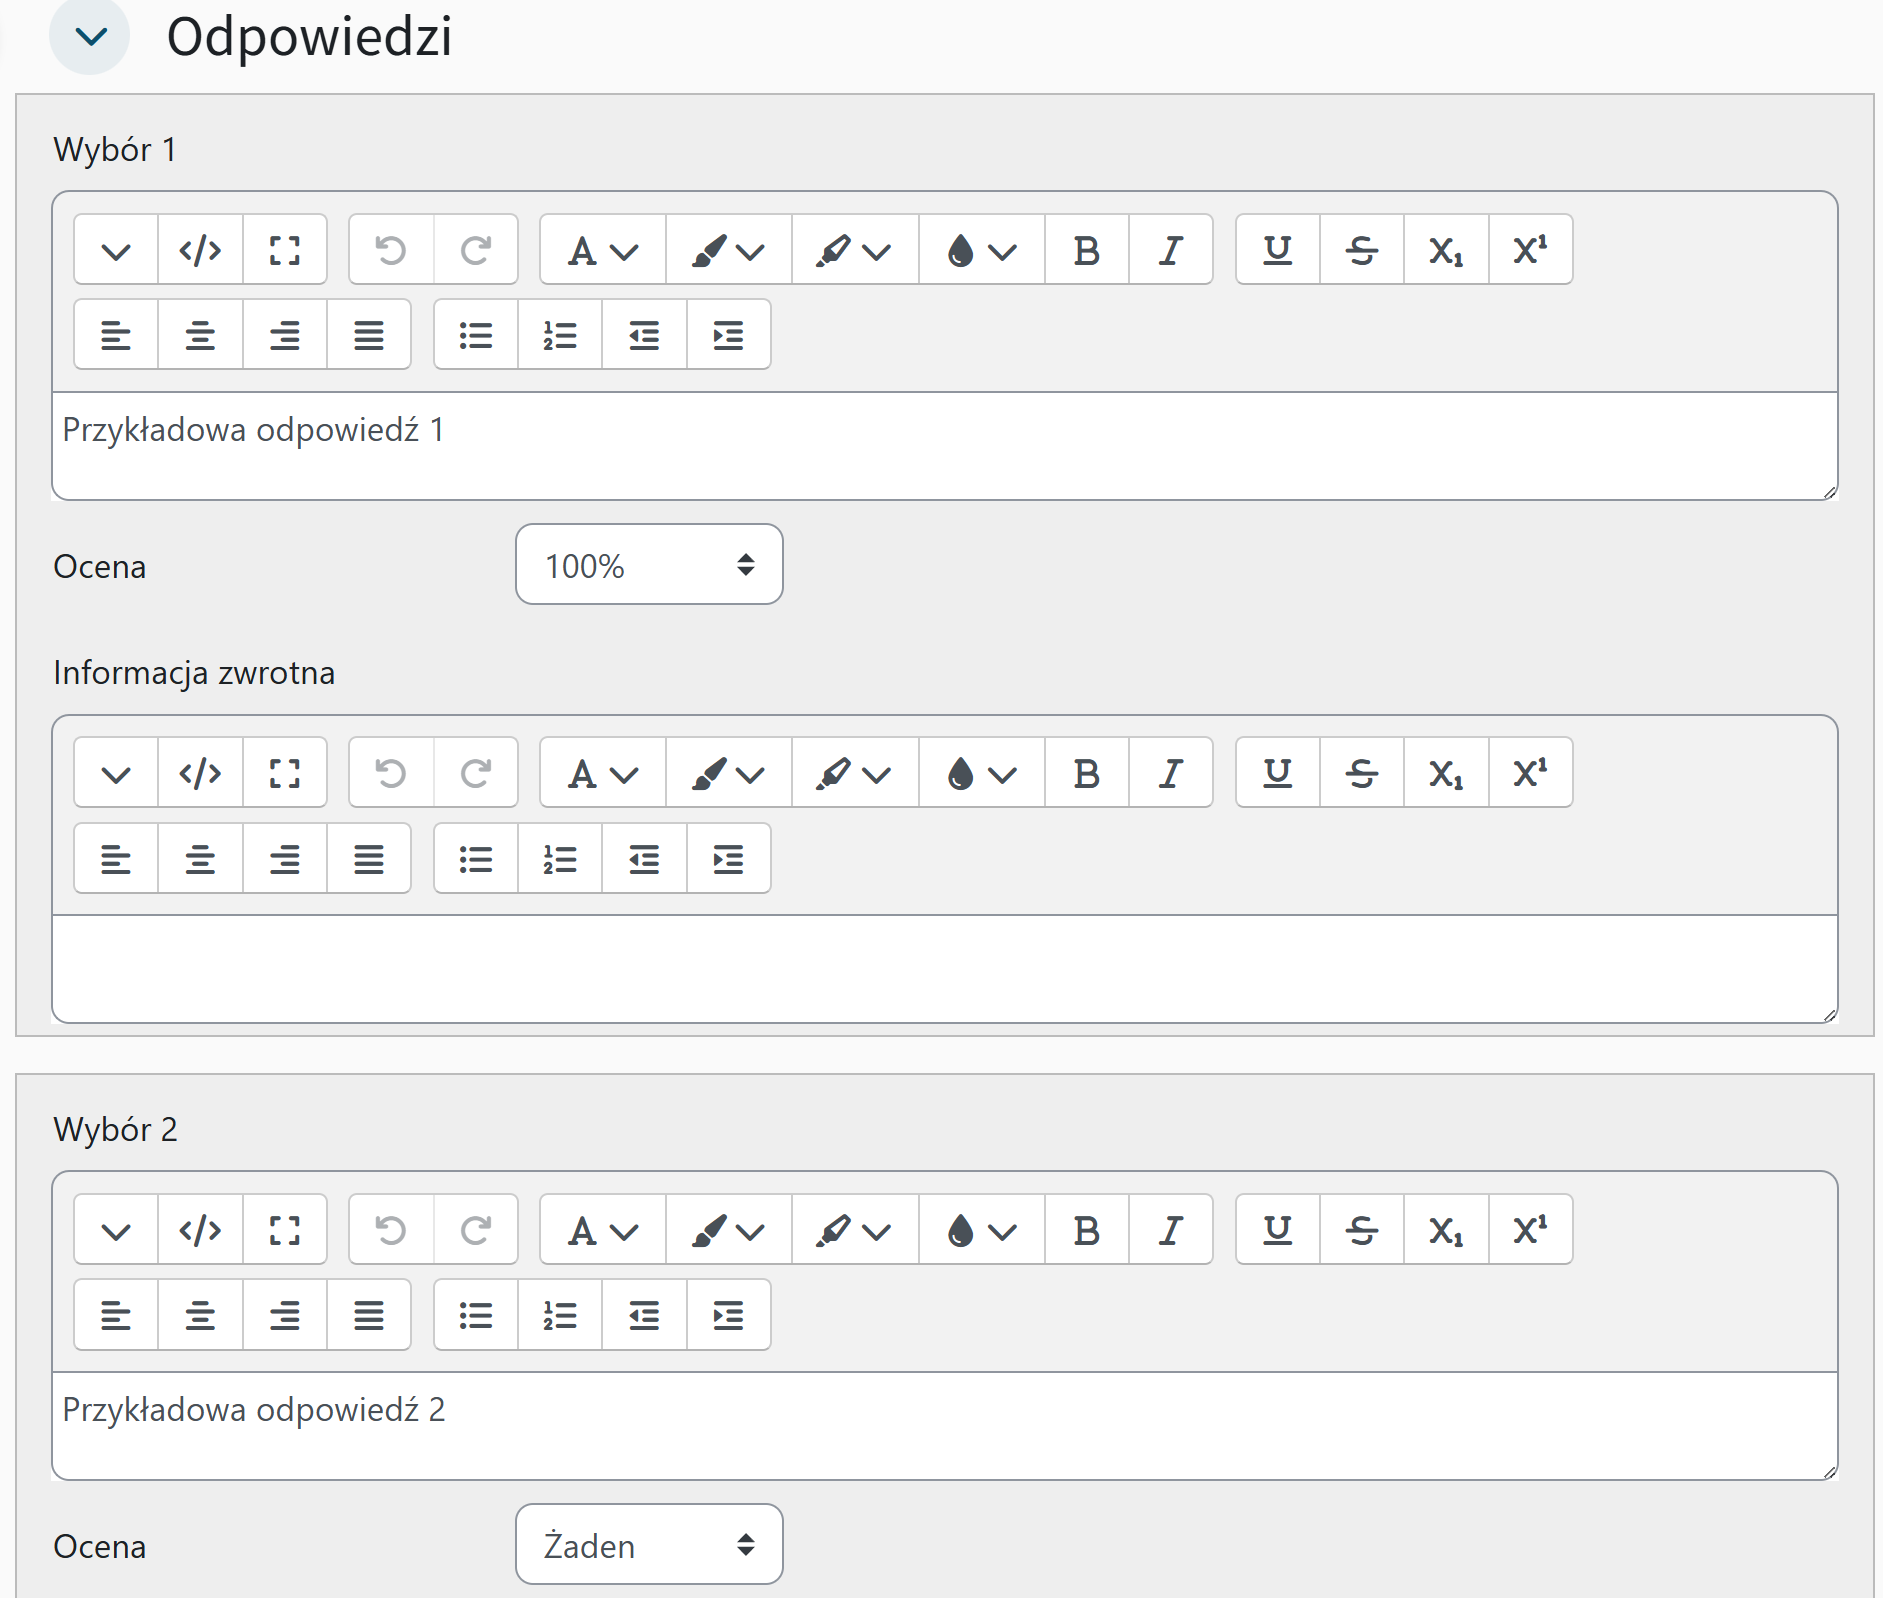Open Ocena dropdown showing Żaden
This screenshot has width=1883, height=1598.
pos(649,1545)
